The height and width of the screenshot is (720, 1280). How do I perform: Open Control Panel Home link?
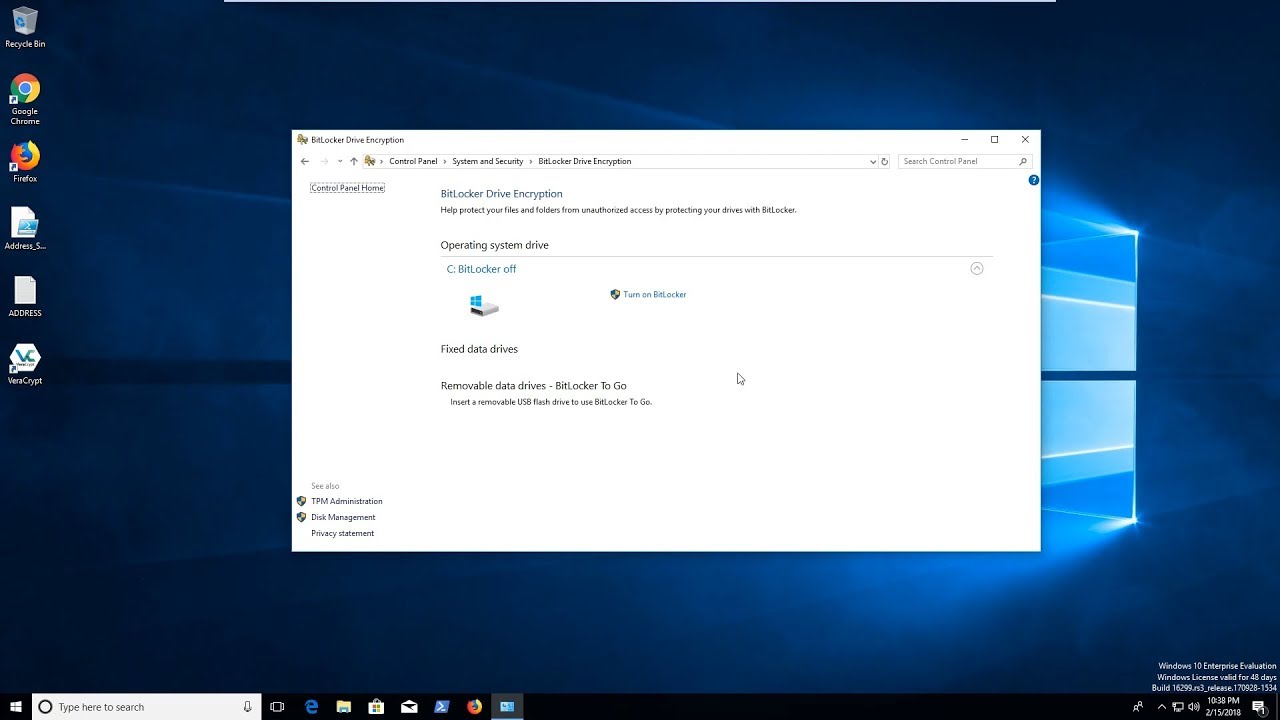pos(347,188)
